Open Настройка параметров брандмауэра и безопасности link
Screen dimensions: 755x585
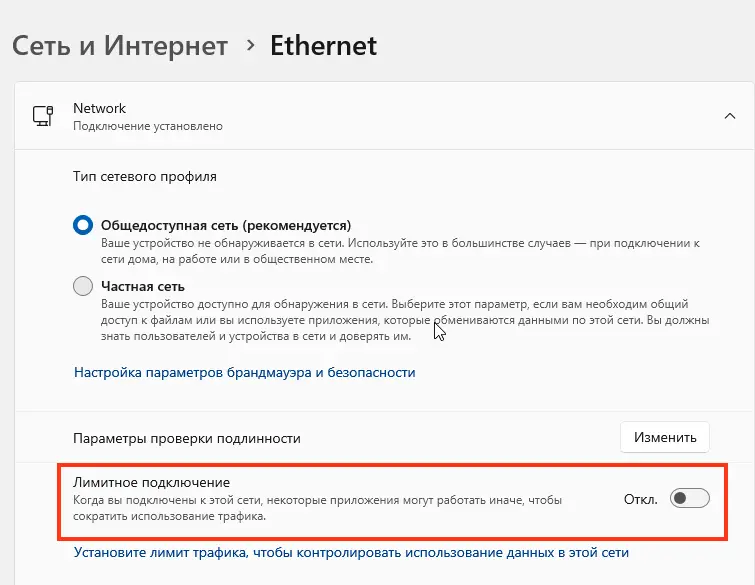[244, 372]
